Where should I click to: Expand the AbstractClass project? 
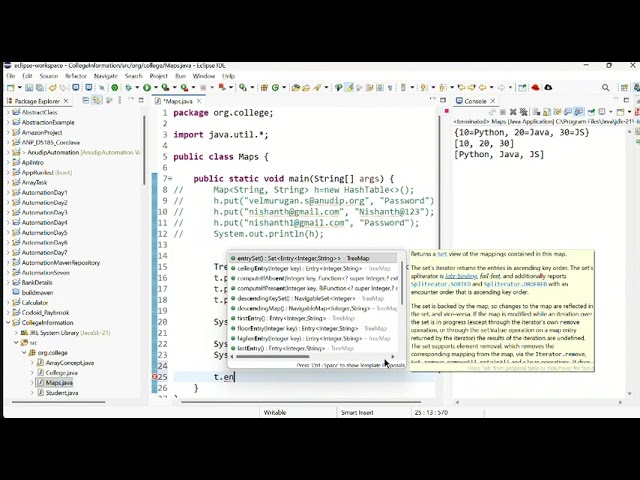pyautogui.click(x=8, y=112)
